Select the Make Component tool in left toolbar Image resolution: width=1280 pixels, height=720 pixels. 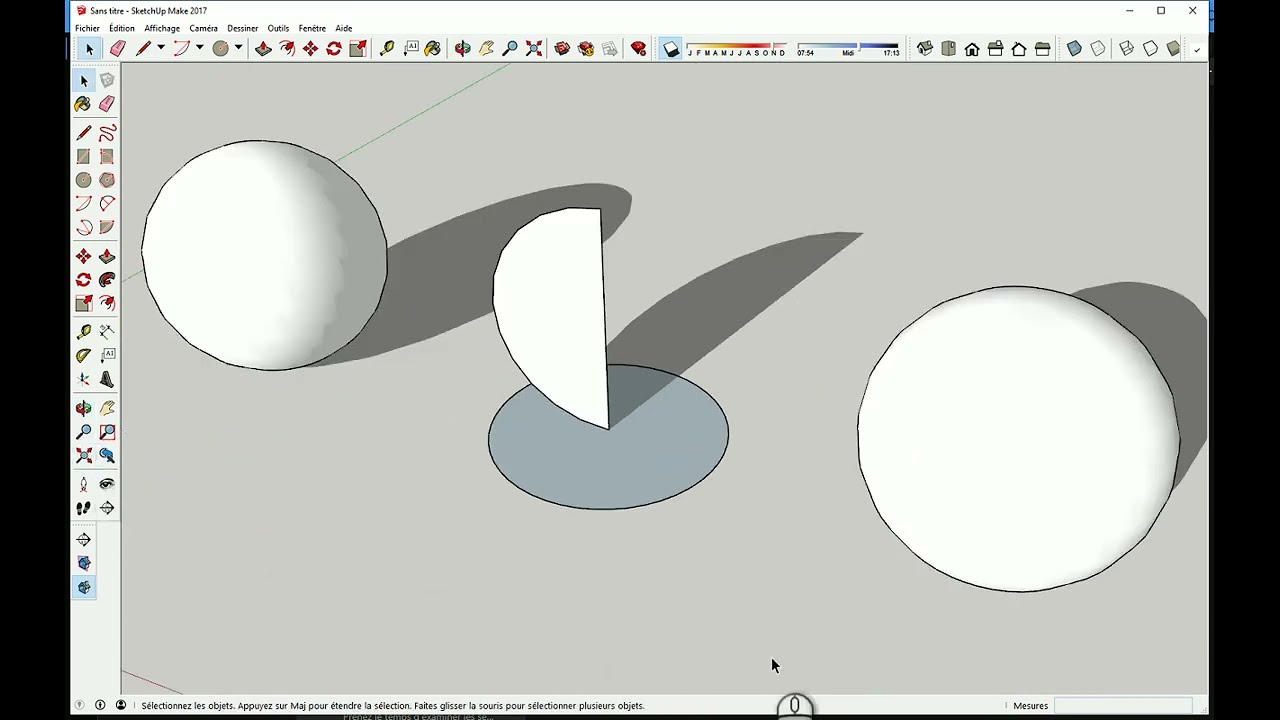(107, 80)
